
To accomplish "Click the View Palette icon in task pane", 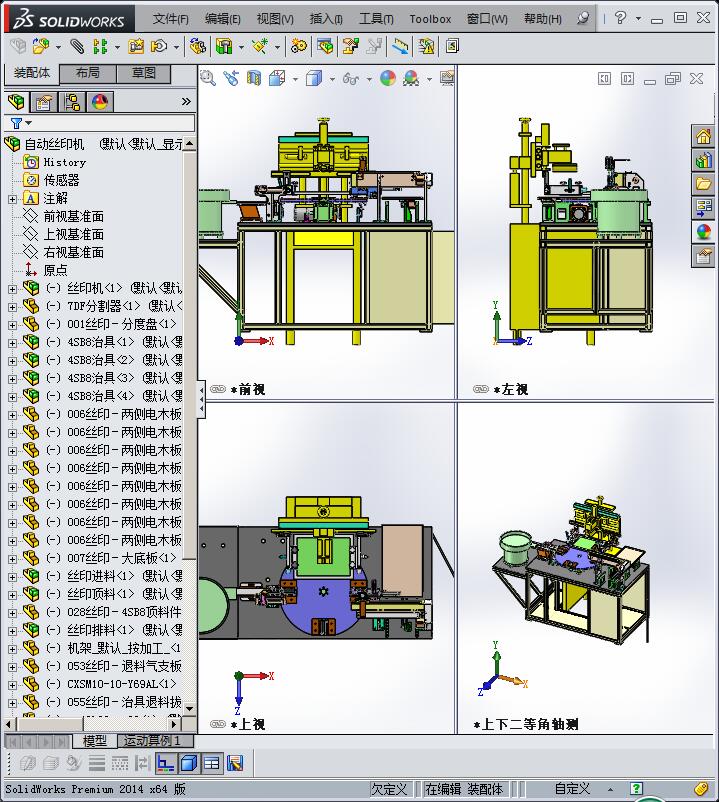I will point(703,207).
